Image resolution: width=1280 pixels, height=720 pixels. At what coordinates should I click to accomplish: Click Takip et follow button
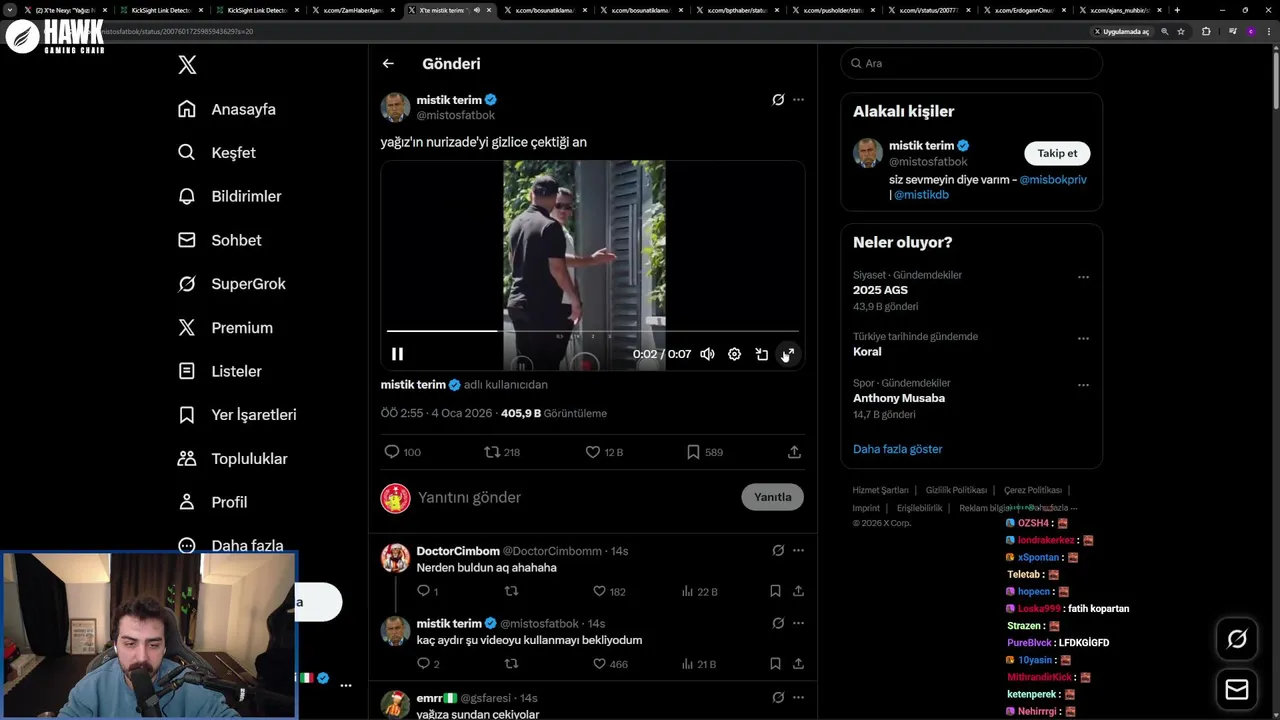pos(1057,153)
